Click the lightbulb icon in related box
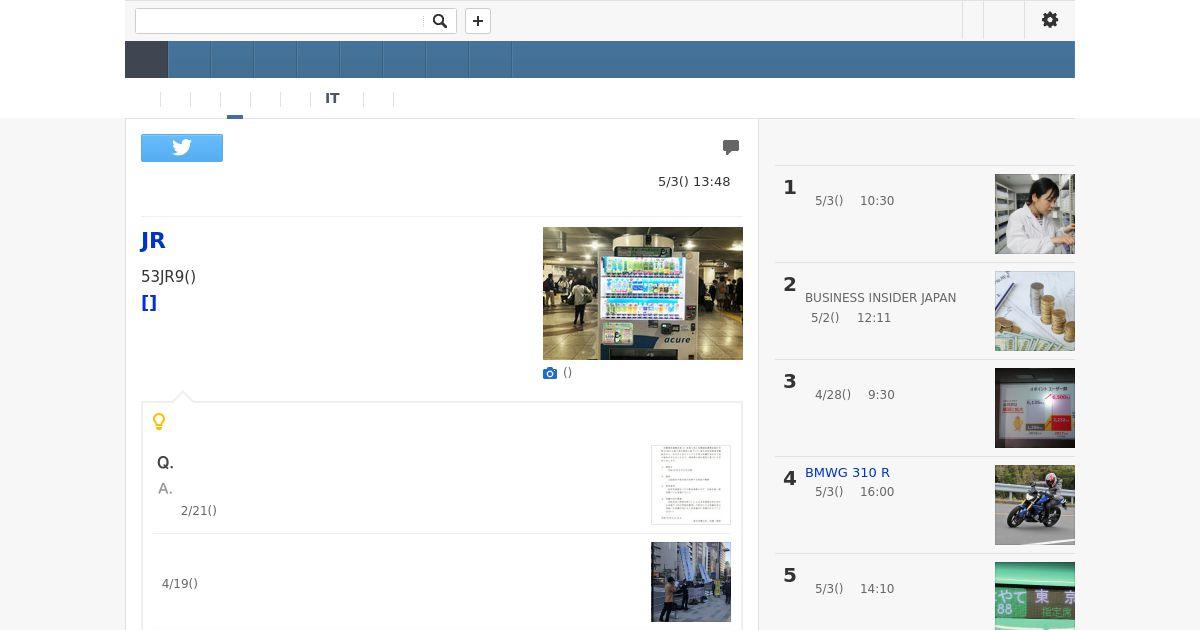1200x630 pixels. 159,422
